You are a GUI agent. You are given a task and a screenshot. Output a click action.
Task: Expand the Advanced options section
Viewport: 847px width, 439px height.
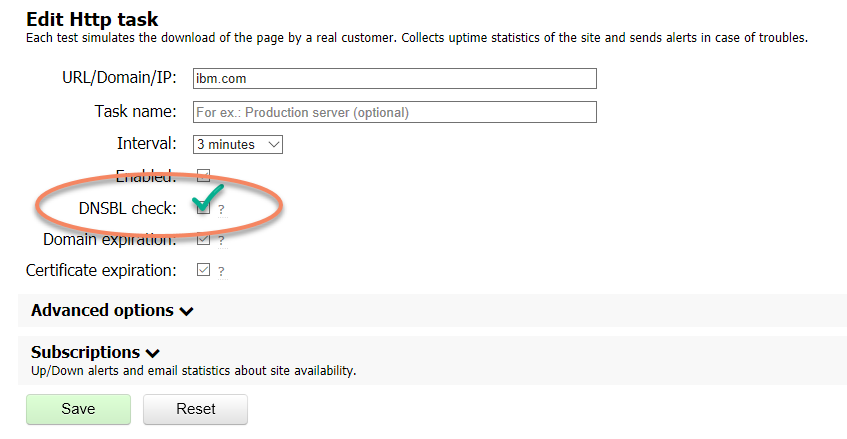pyautogui.click(x=112, y=310)
